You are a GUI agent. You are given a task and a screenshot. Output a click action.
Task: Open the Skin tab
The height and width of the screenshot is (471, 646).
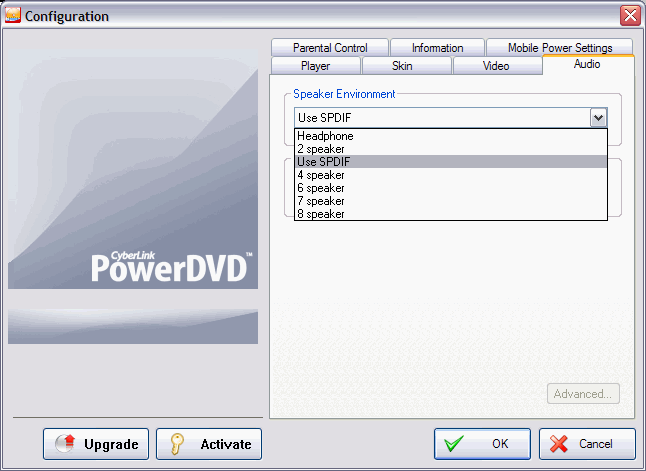tap(406, 66)
